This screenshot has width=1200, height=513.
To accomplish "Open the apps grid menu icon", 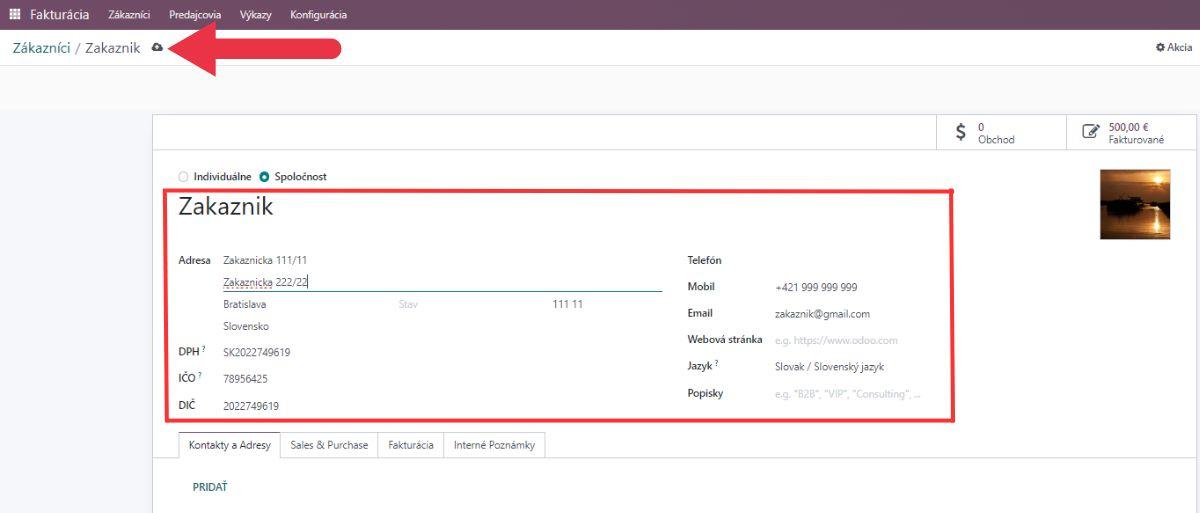I will coord(14,15).
